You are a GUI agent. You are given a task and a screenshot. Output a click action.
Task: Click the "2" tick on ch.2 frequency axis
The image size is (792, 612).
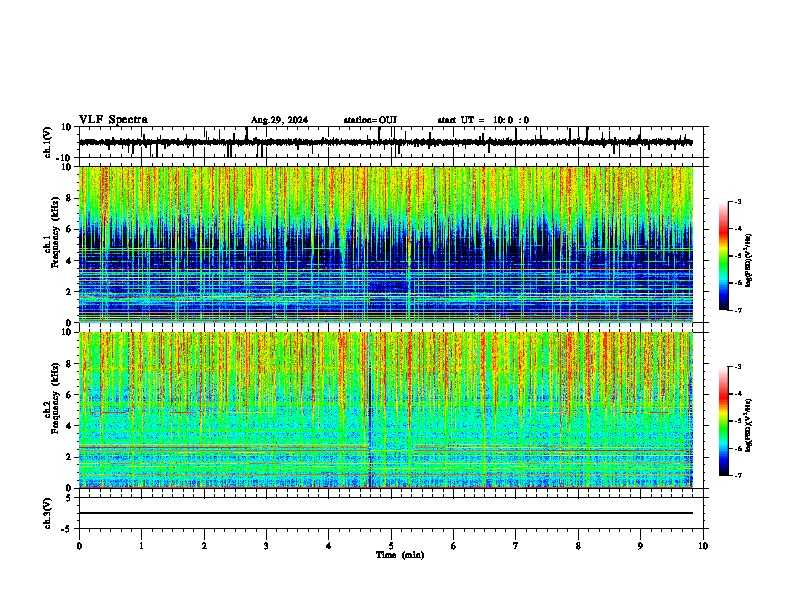point(70,457)
